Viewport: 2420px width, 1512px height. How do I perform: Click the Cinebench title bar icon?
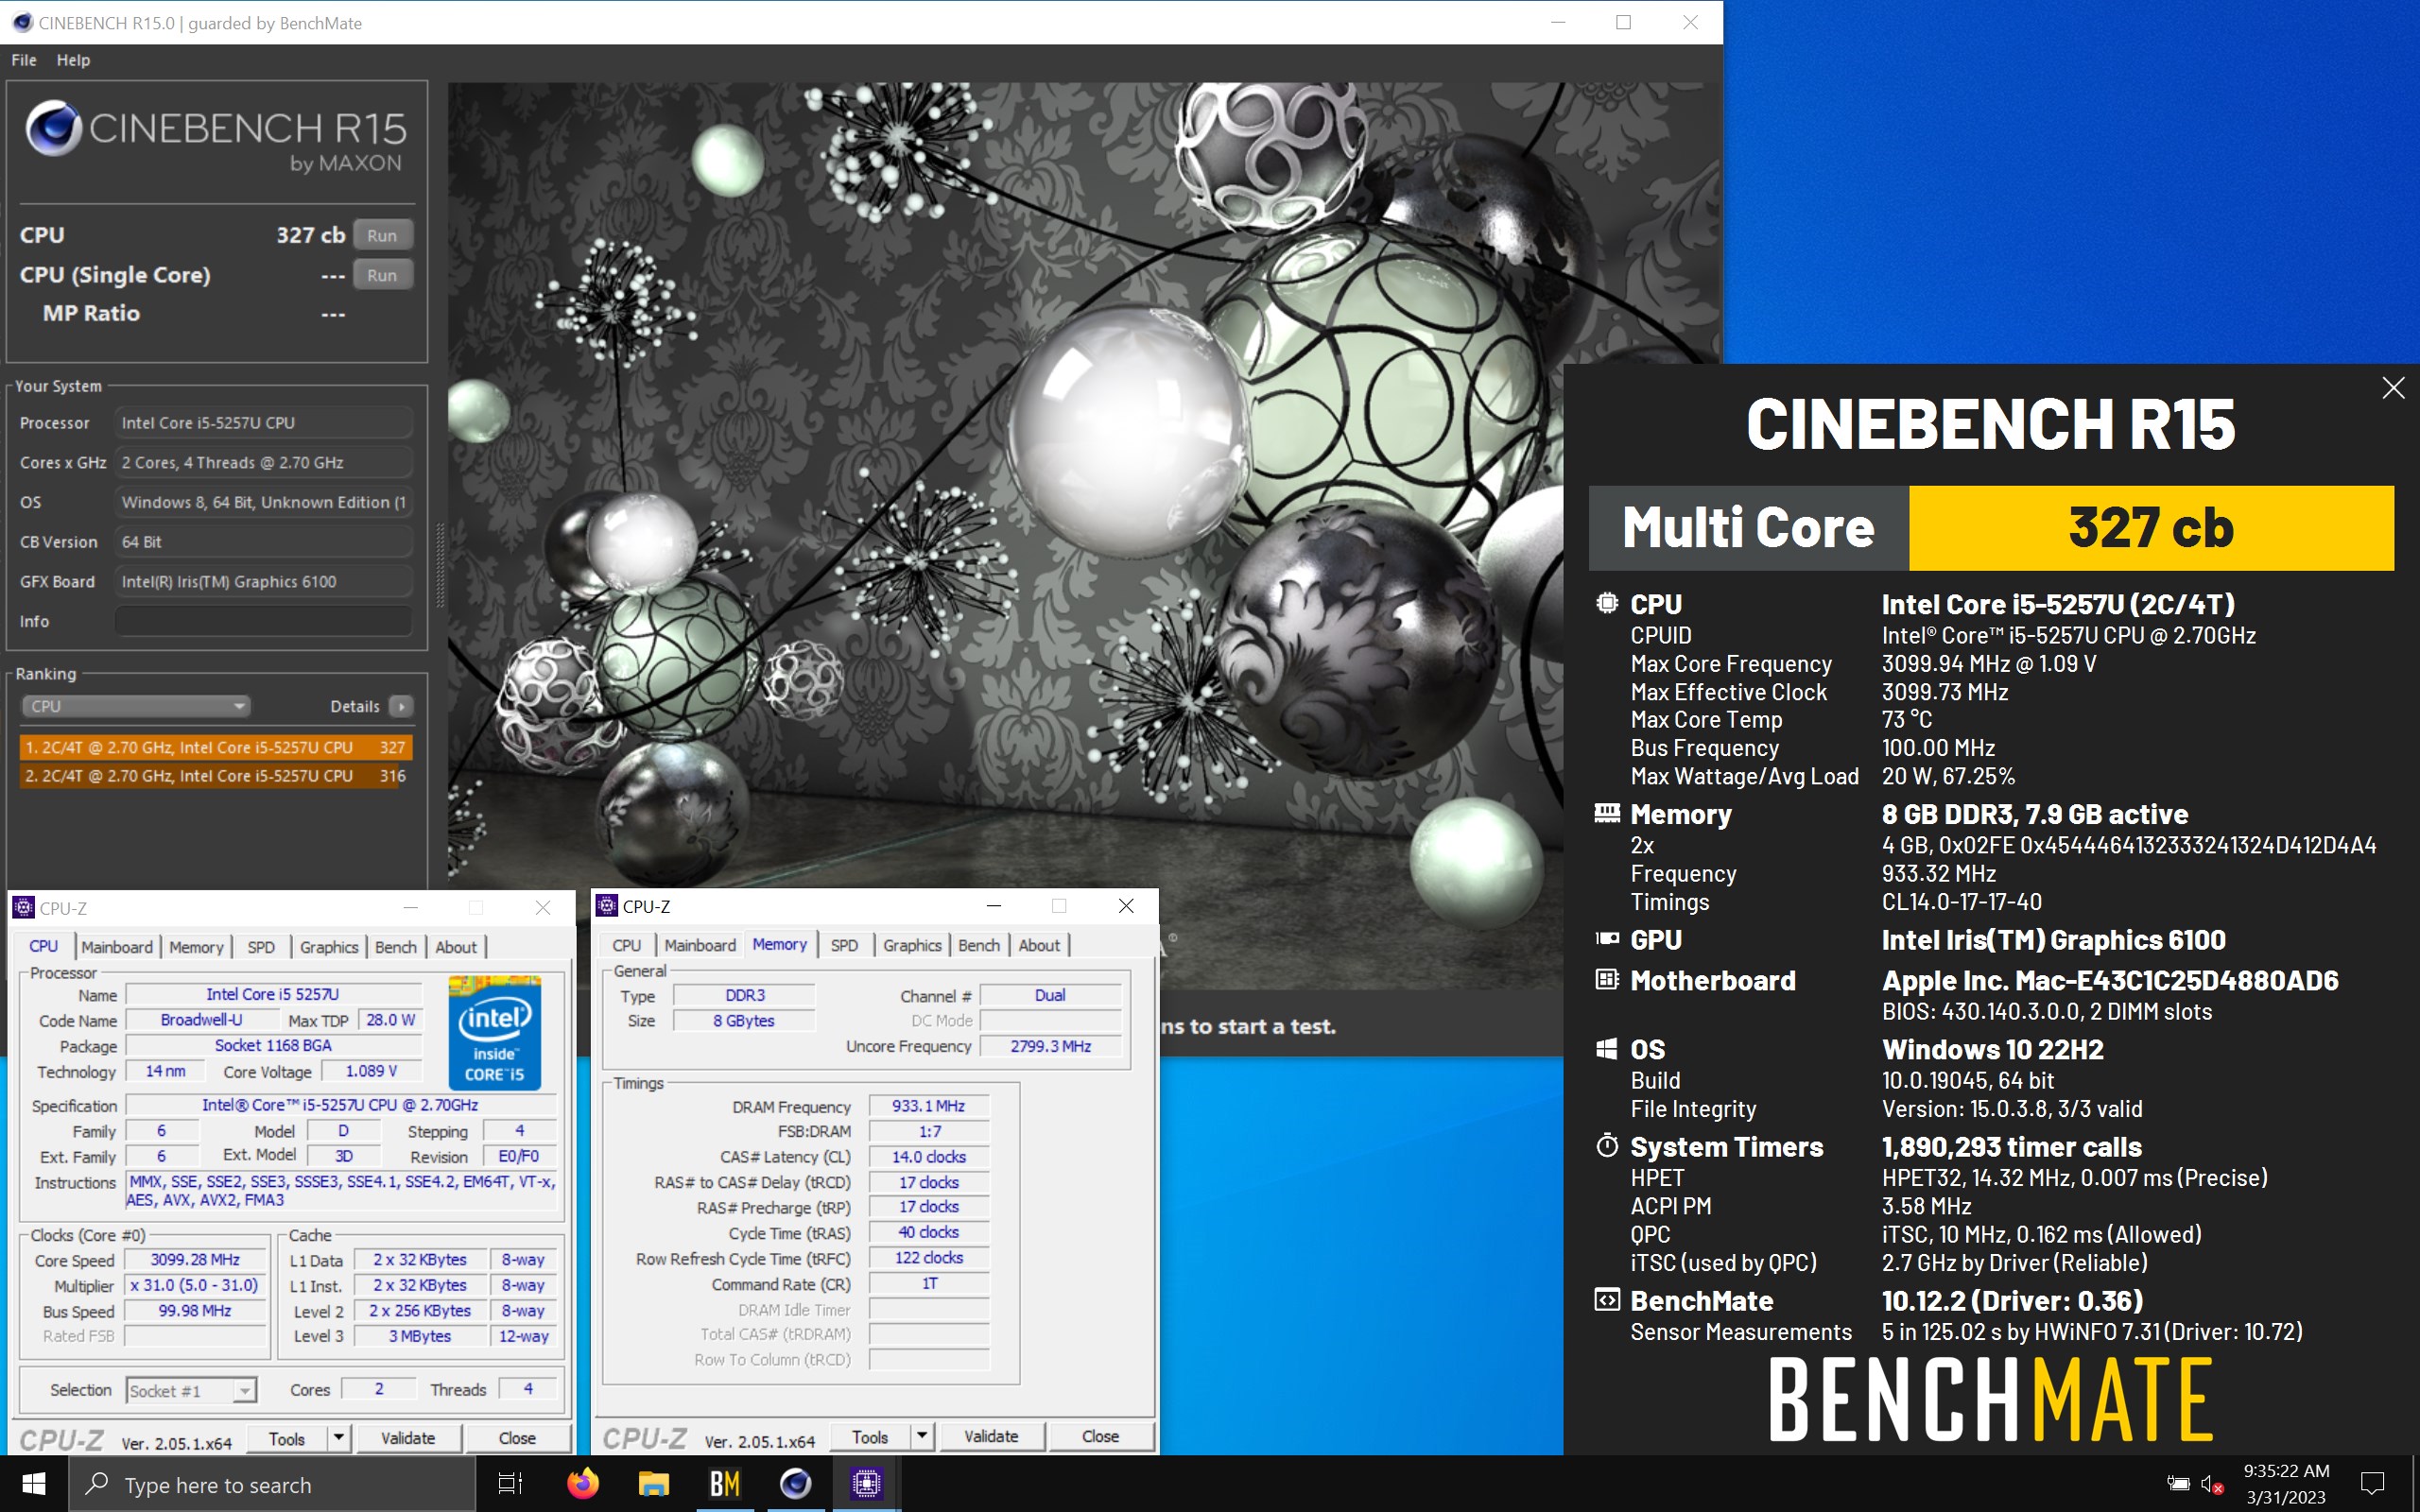tap(21, 22)
